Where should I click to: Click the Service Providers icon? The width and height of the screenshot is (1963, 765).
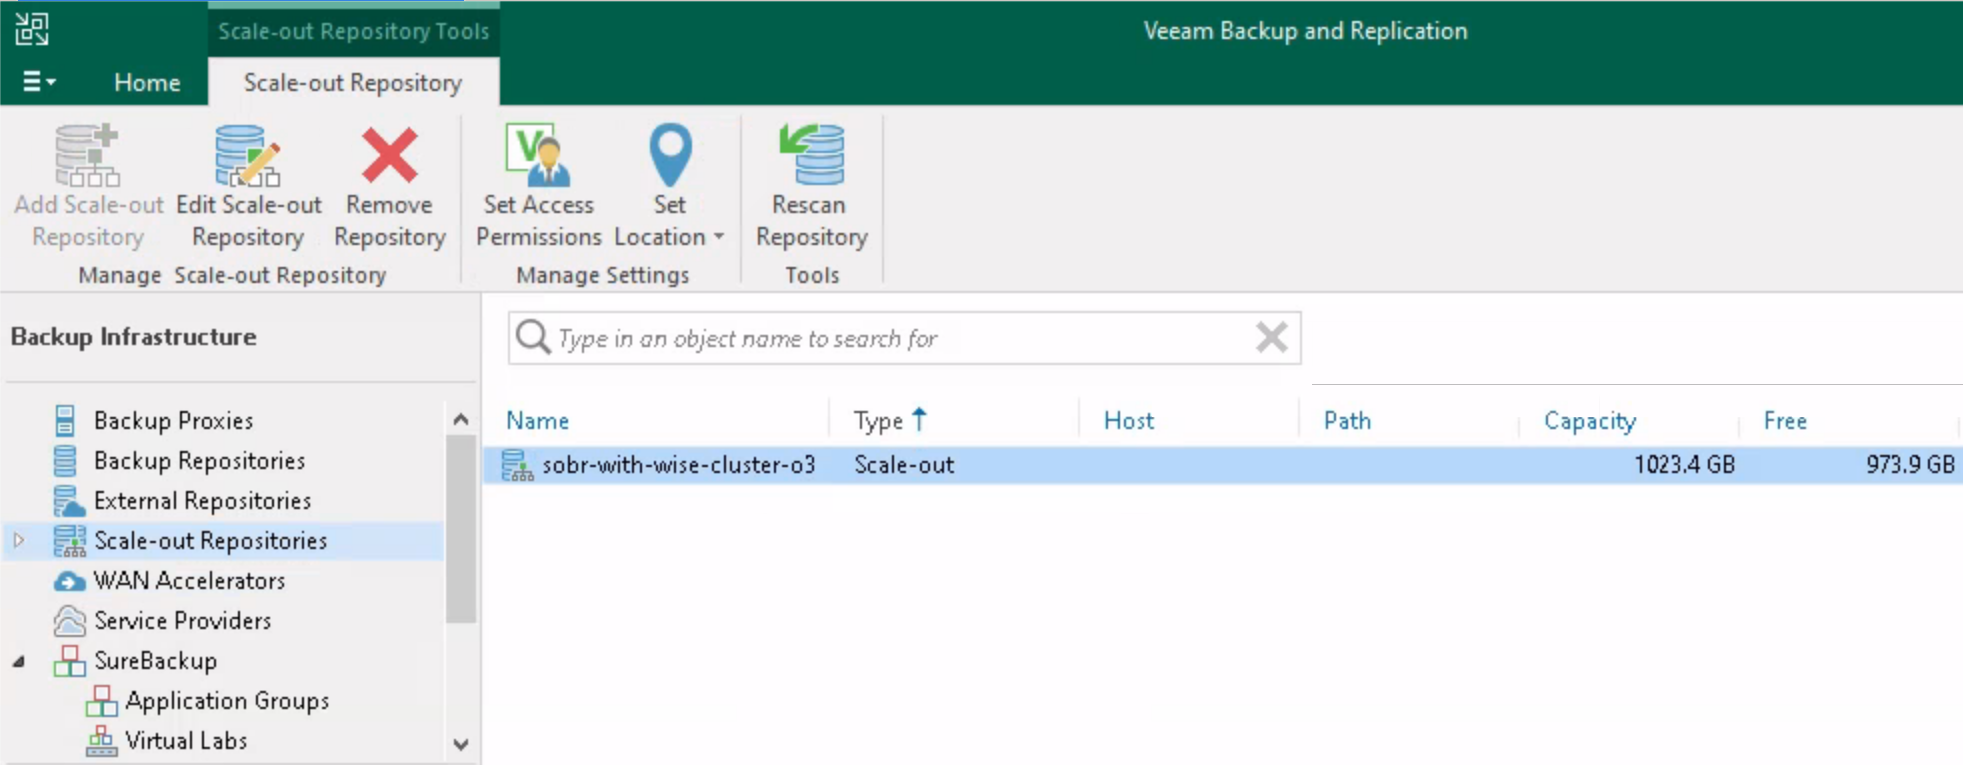pyautogui.click(x=69, y=621)
